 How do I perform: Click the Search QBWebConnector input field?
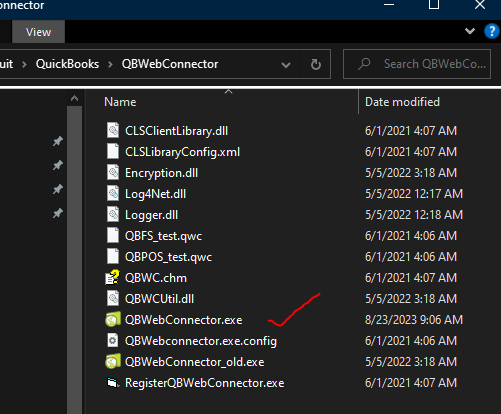(x=417, y=64)
